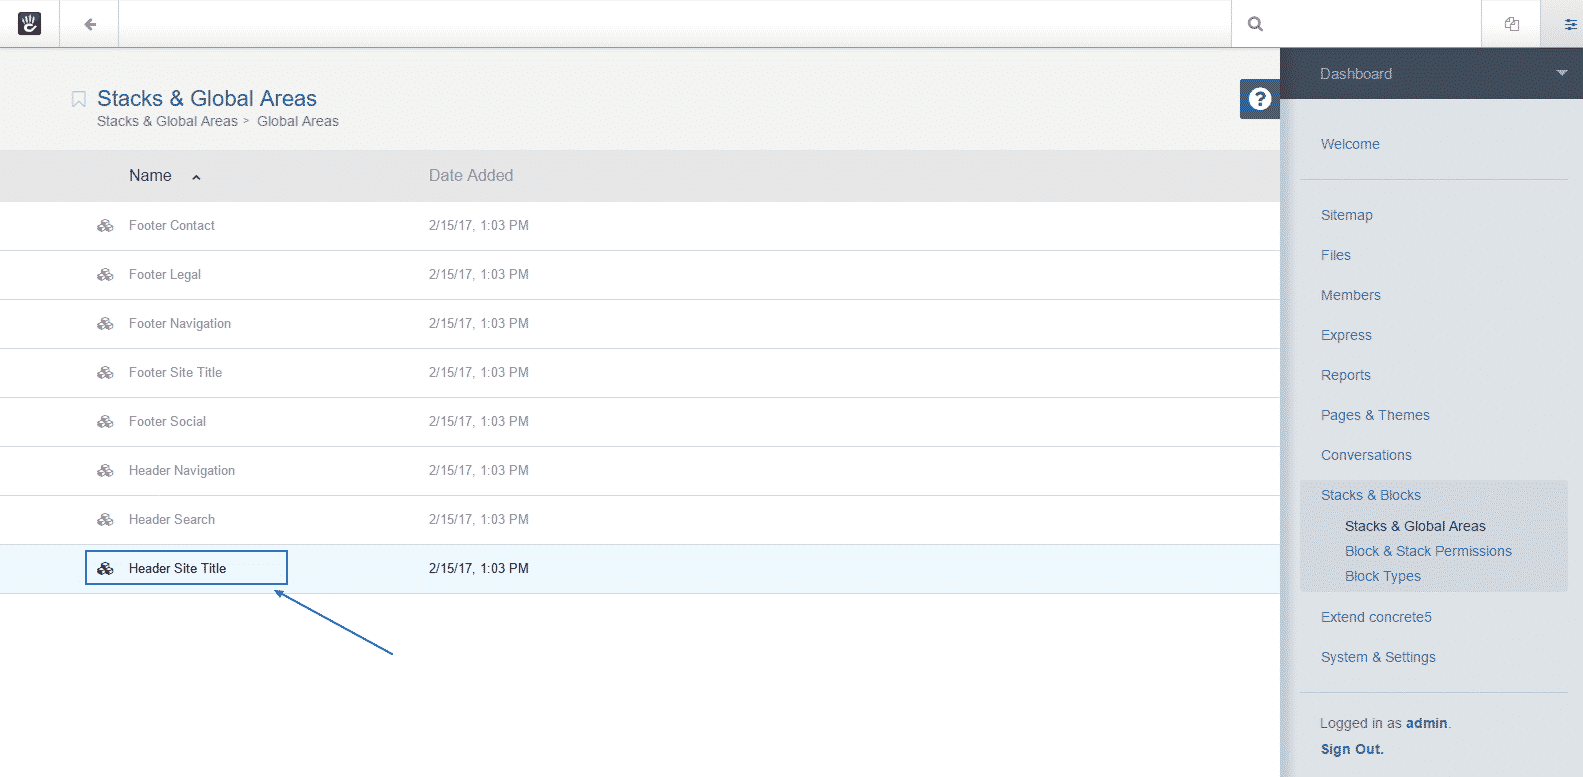Click the stack icon for Footer Contact

click(105, 226)
